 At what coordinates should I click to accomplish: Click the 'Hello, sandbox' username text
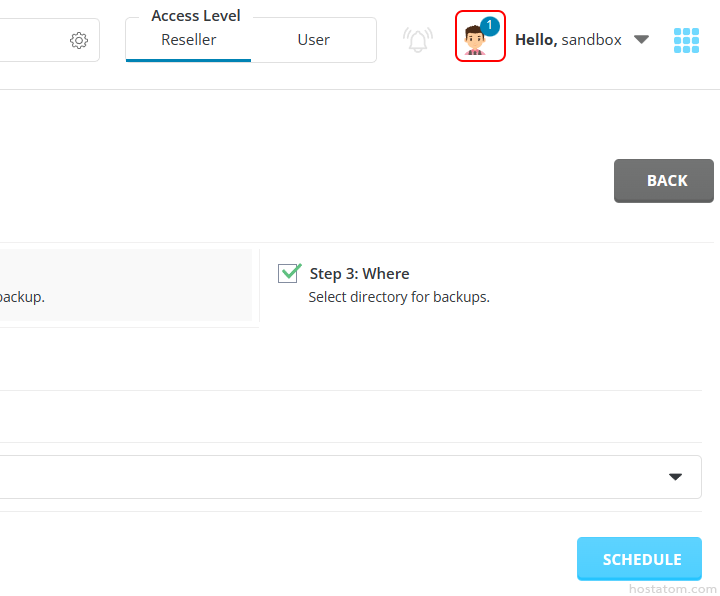568,40
